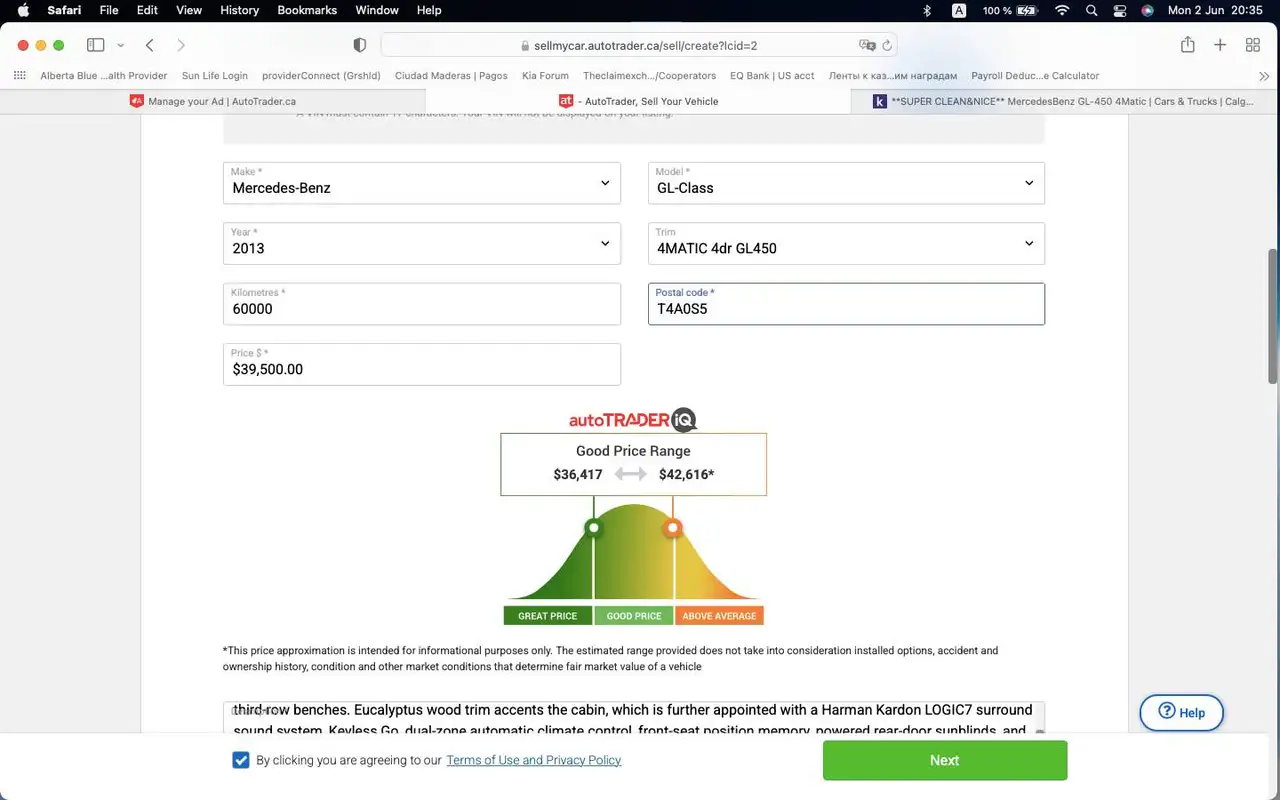This screenshot has height=800, width=1280.
Task: Open Spotlight search
Action: 1092,10
